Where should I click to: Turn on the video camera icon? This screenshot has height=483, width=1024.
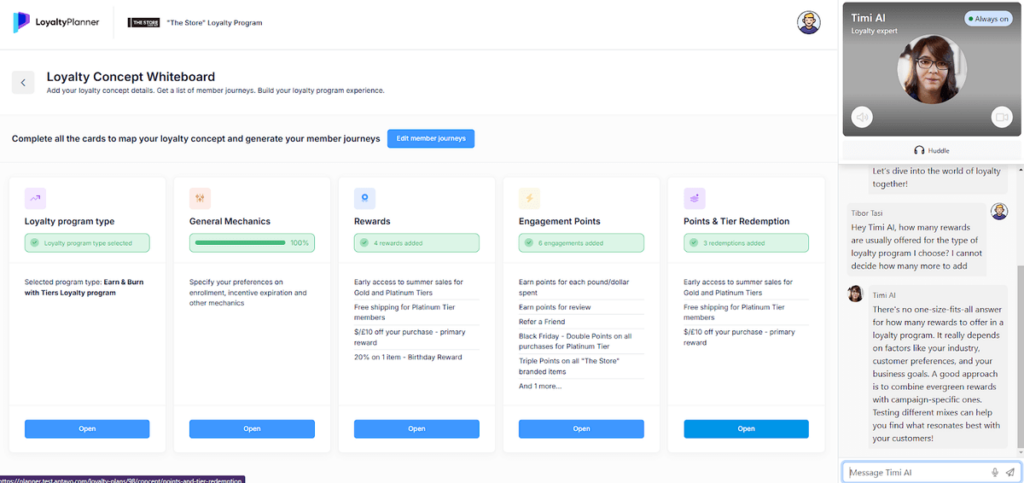pyautogui.click(x=1000, y=117)
